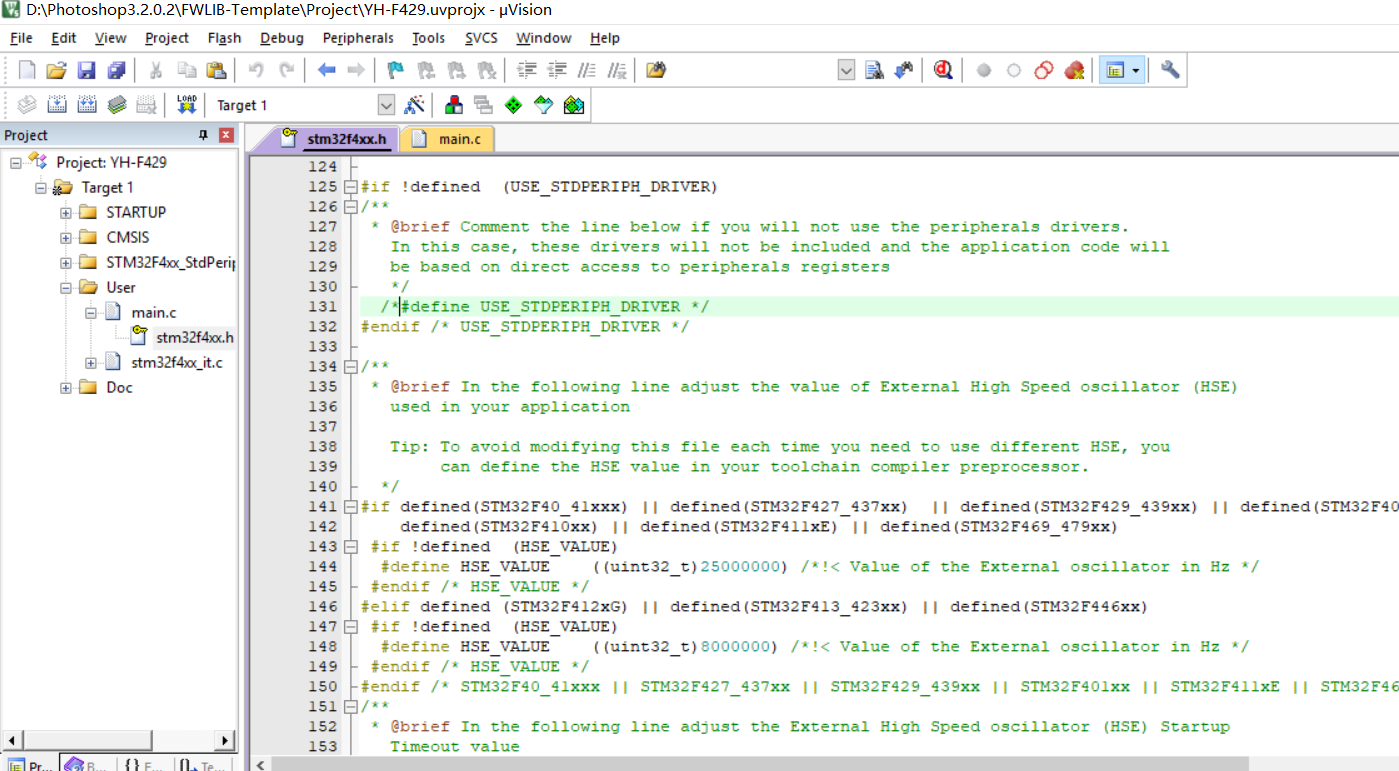Click the Rebuild all target files icon
Screen dimensions: 1399x771
coord(87,105)
